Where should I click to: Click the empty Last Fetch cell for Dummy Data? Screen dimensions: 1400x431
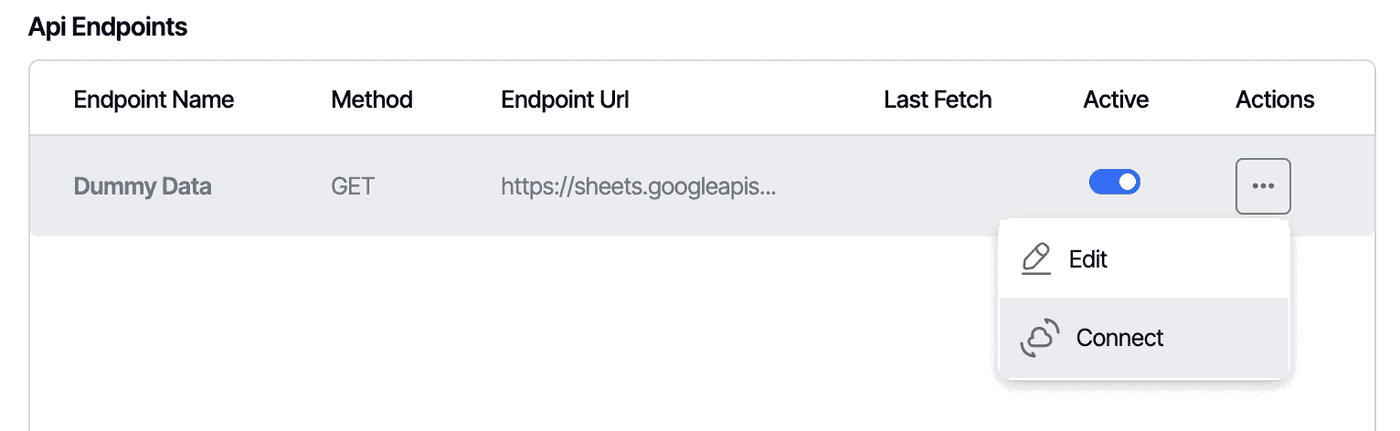(938, 187)
